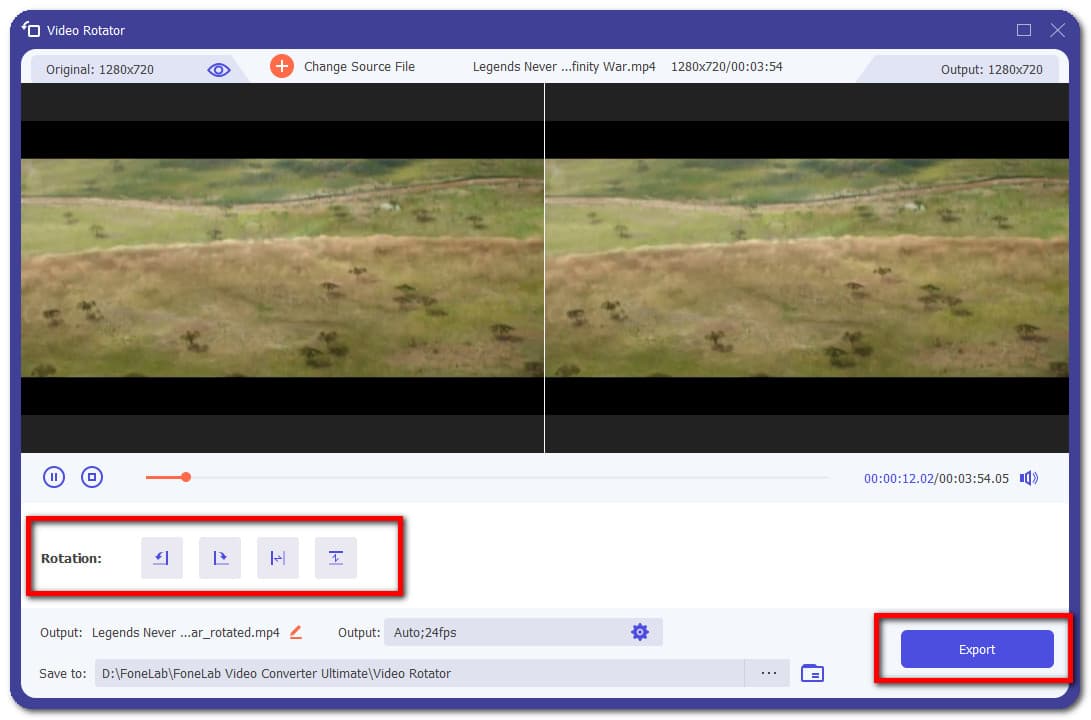1091x720 pixels.
Task: Click Change Source File
Action: pos(359,67)
